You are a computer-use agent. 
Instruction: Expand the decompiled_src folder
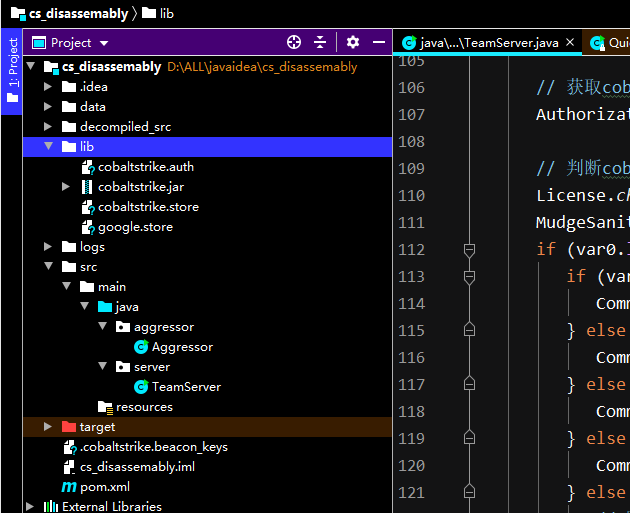point(48,127)
